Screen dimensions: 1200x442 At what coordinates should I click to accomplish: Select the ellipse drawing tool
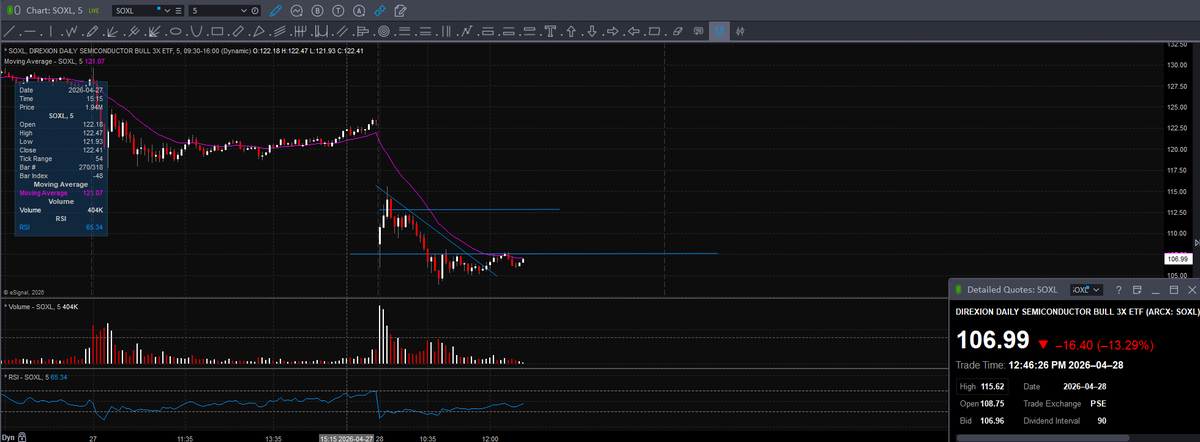175,31
